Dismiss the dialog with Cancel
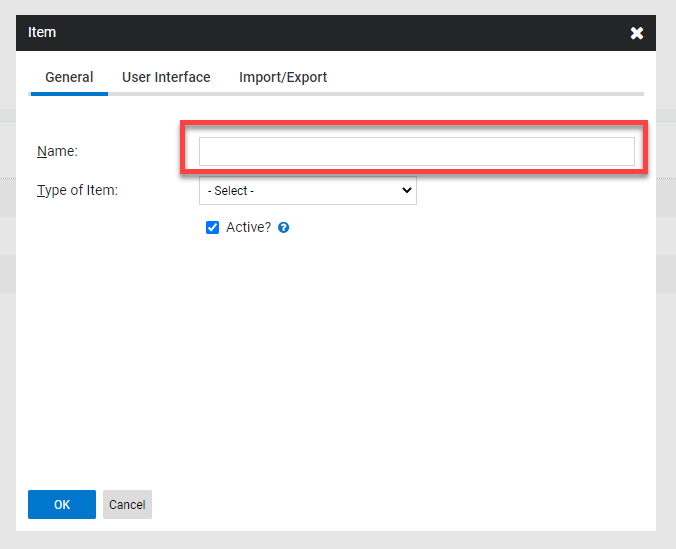Screen dimensions: 676x549 [127, 504]
